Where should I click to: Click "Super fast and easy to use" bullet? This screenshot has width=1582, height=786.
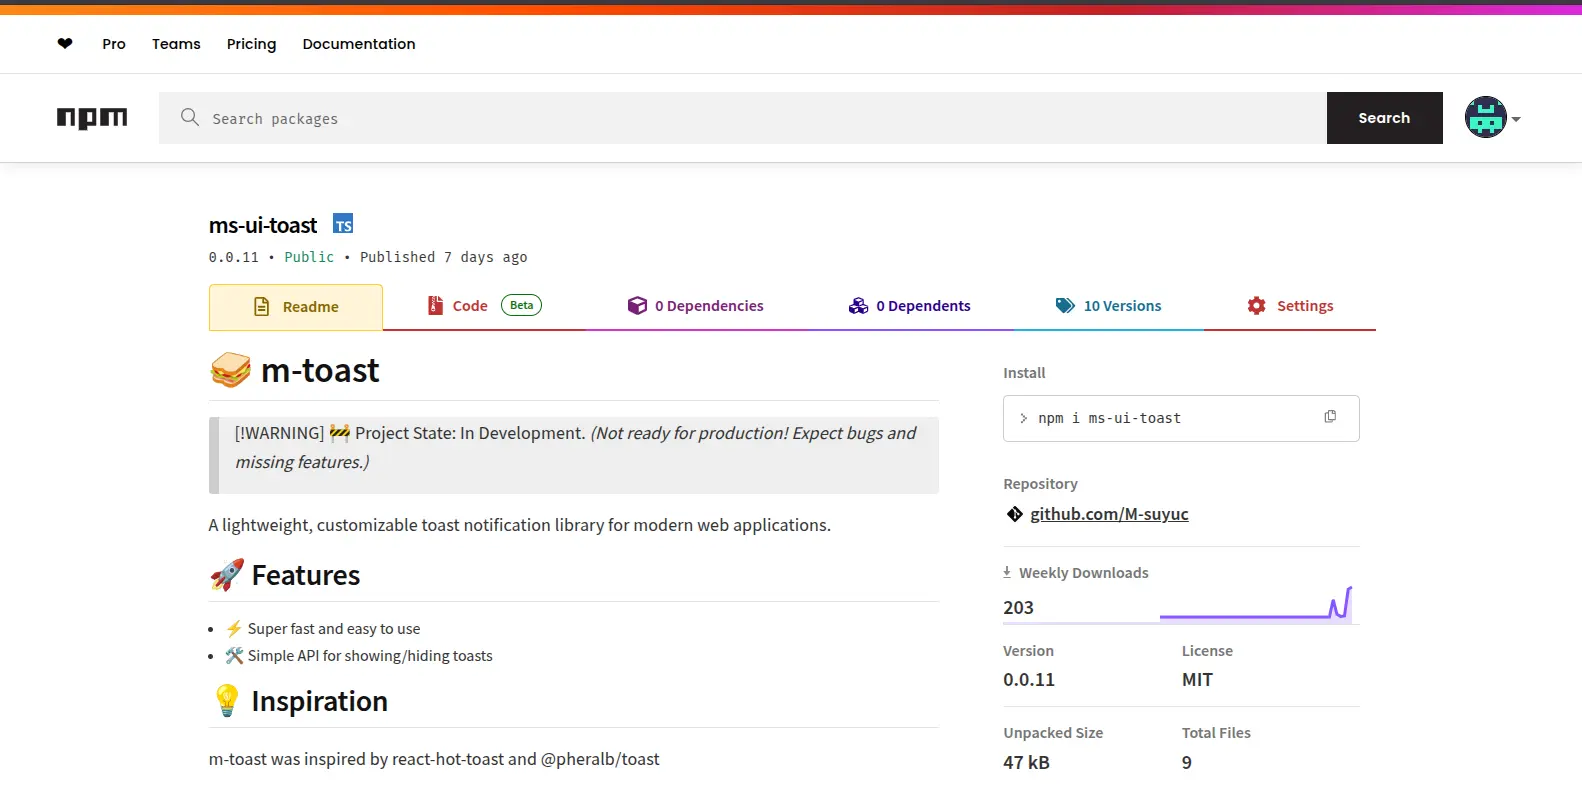point(334,629)
